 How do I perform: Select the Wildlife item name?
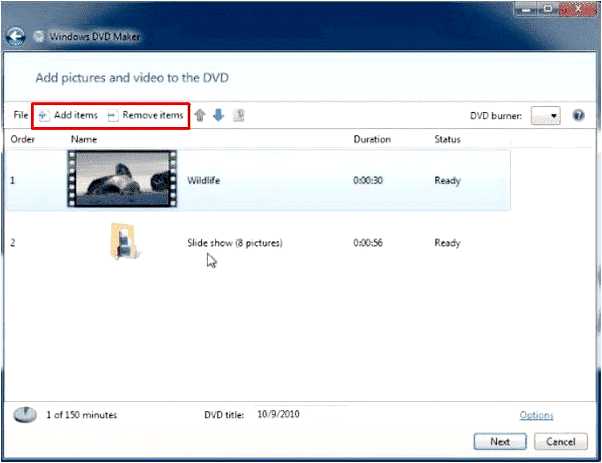pyautogui.click(x=203, y=180)
